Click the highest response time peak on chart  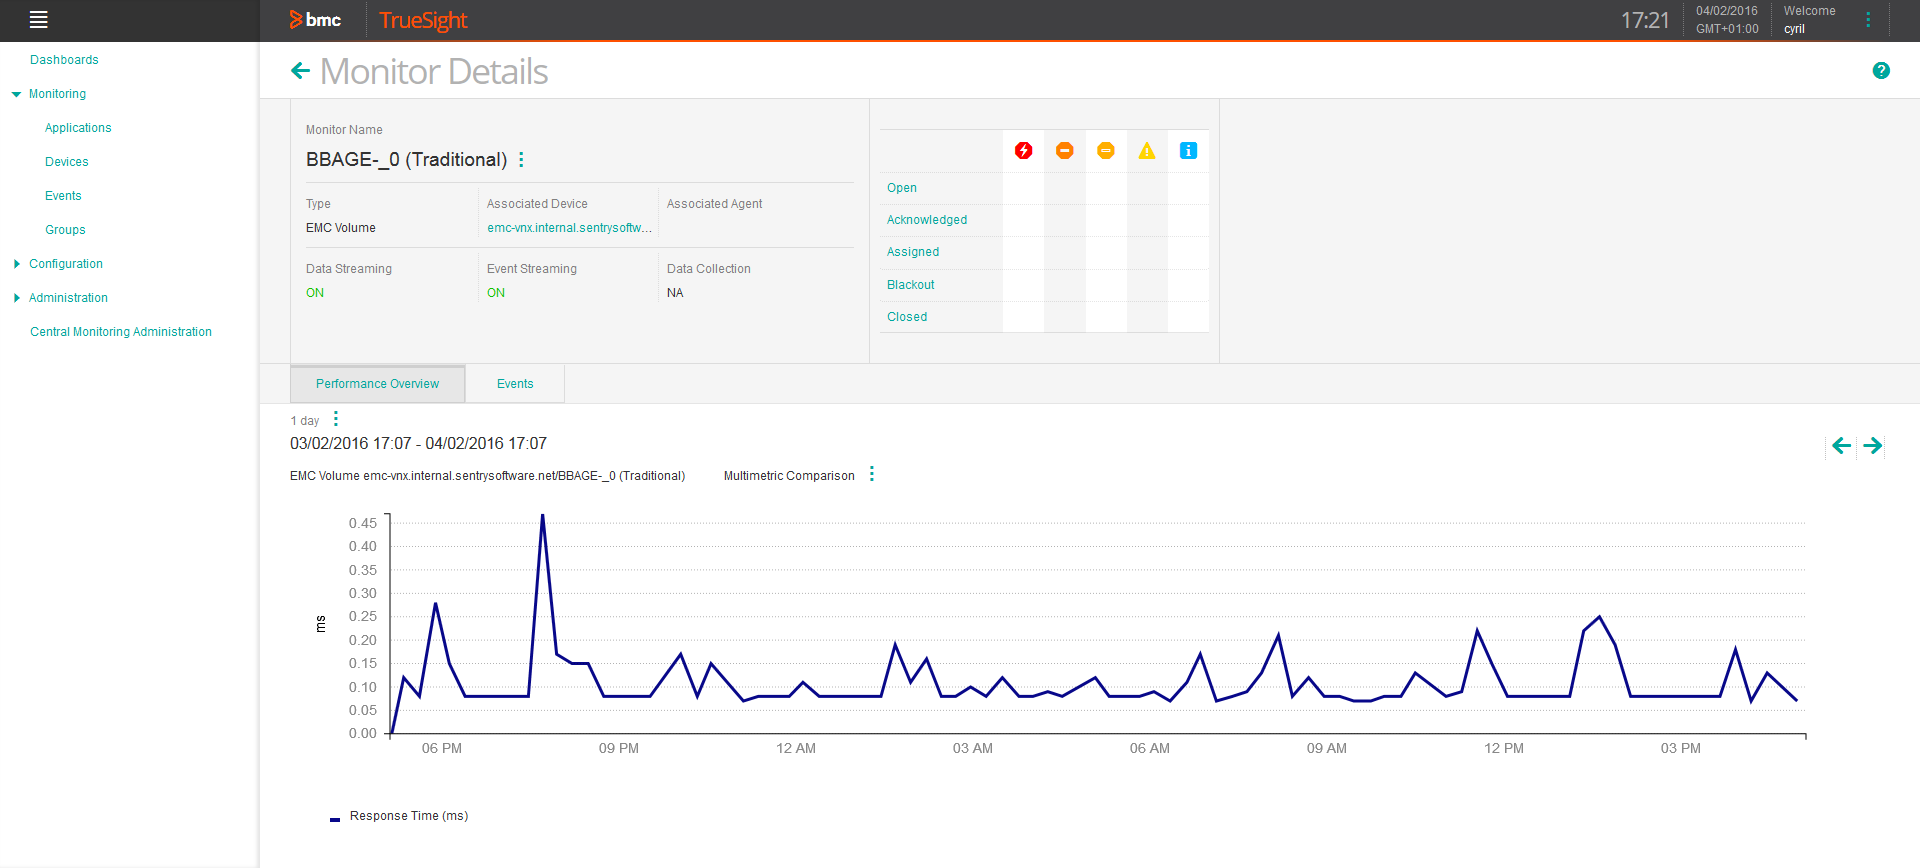[542, 516]
